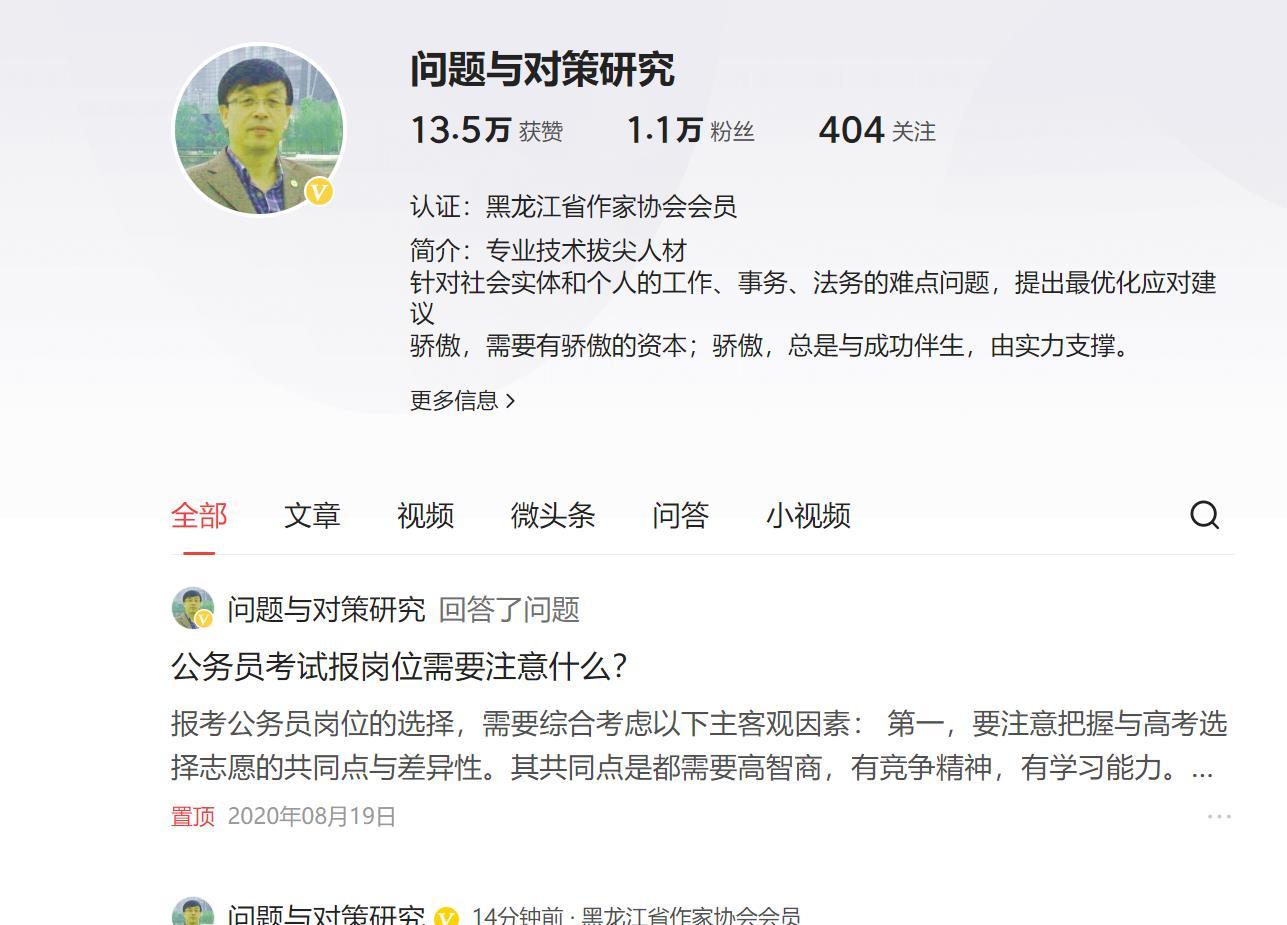1287x925 pixels.
Task: Open the answer preview text starting 报考公务员岗位
Action: coord(699,746)
